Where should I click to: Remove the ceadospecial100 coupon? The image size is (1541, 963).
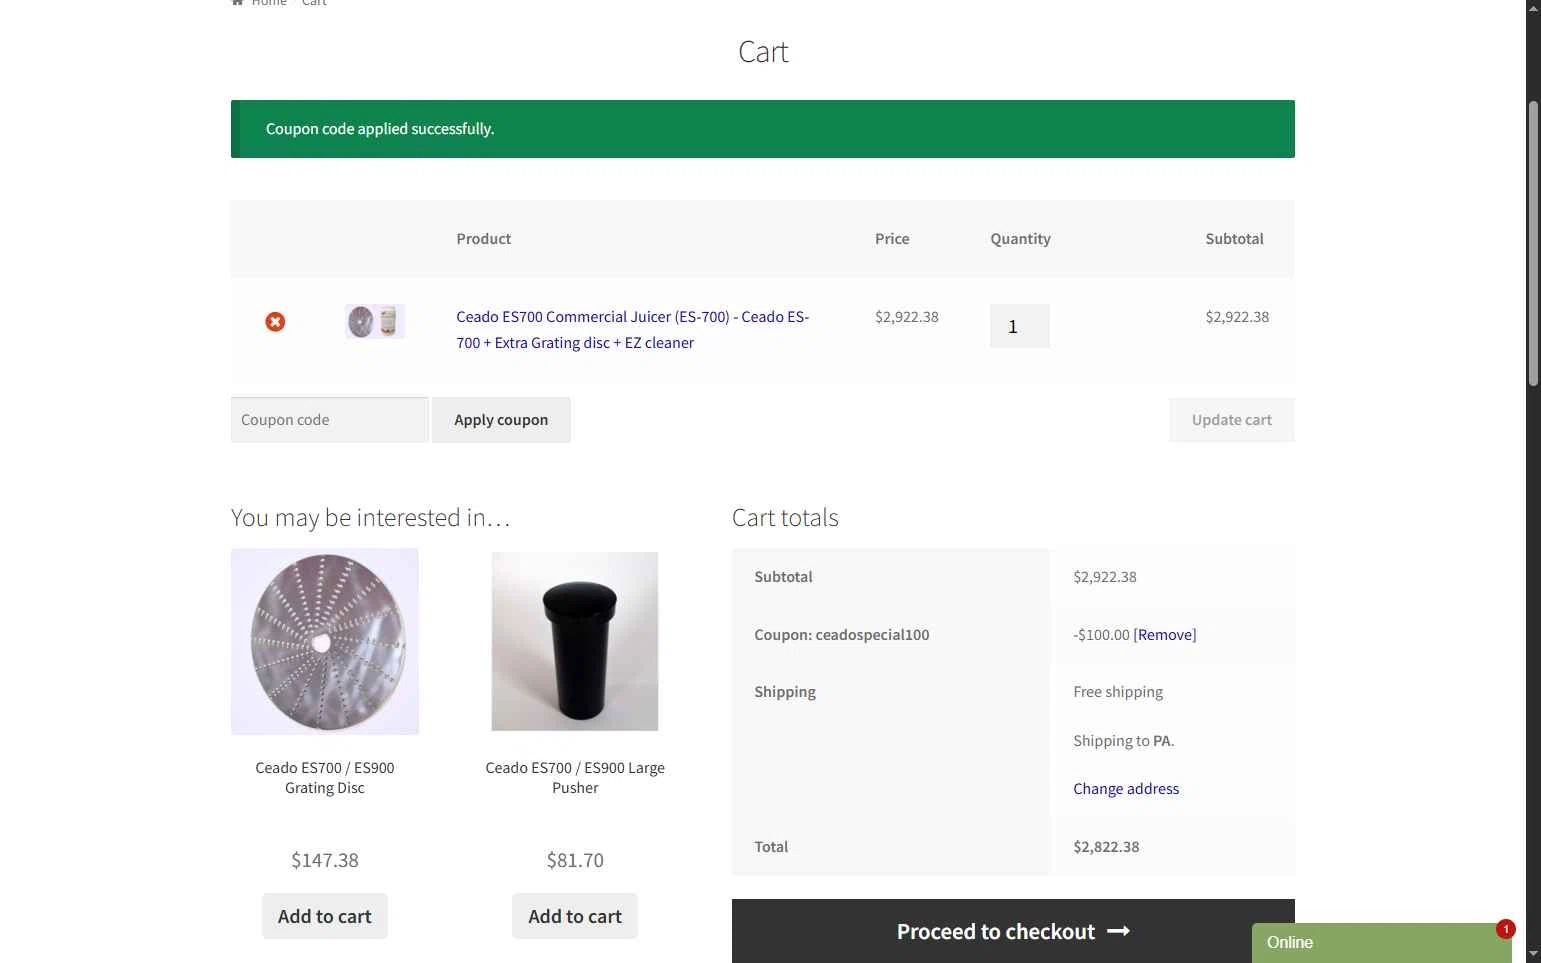(1165, 635)
